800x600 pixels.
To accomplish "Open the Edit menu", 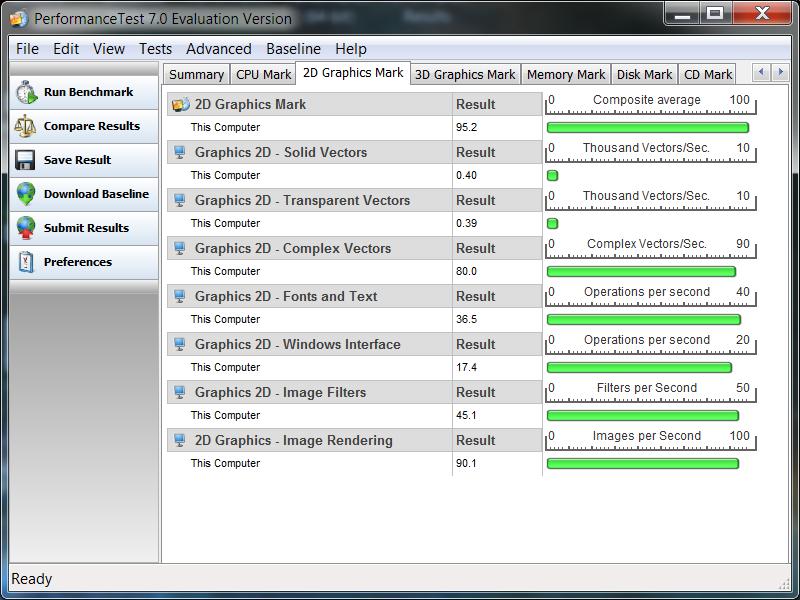I will tap(66, 49).
